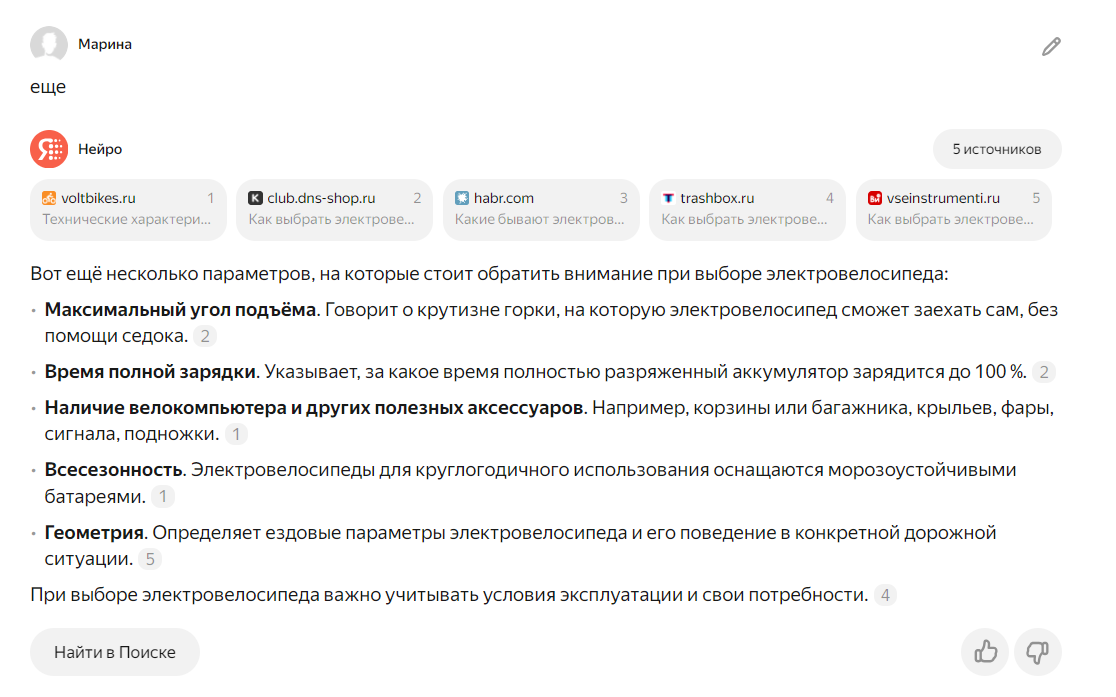
Task: Open the habr.com source card
Action: (x=541, y=209)
